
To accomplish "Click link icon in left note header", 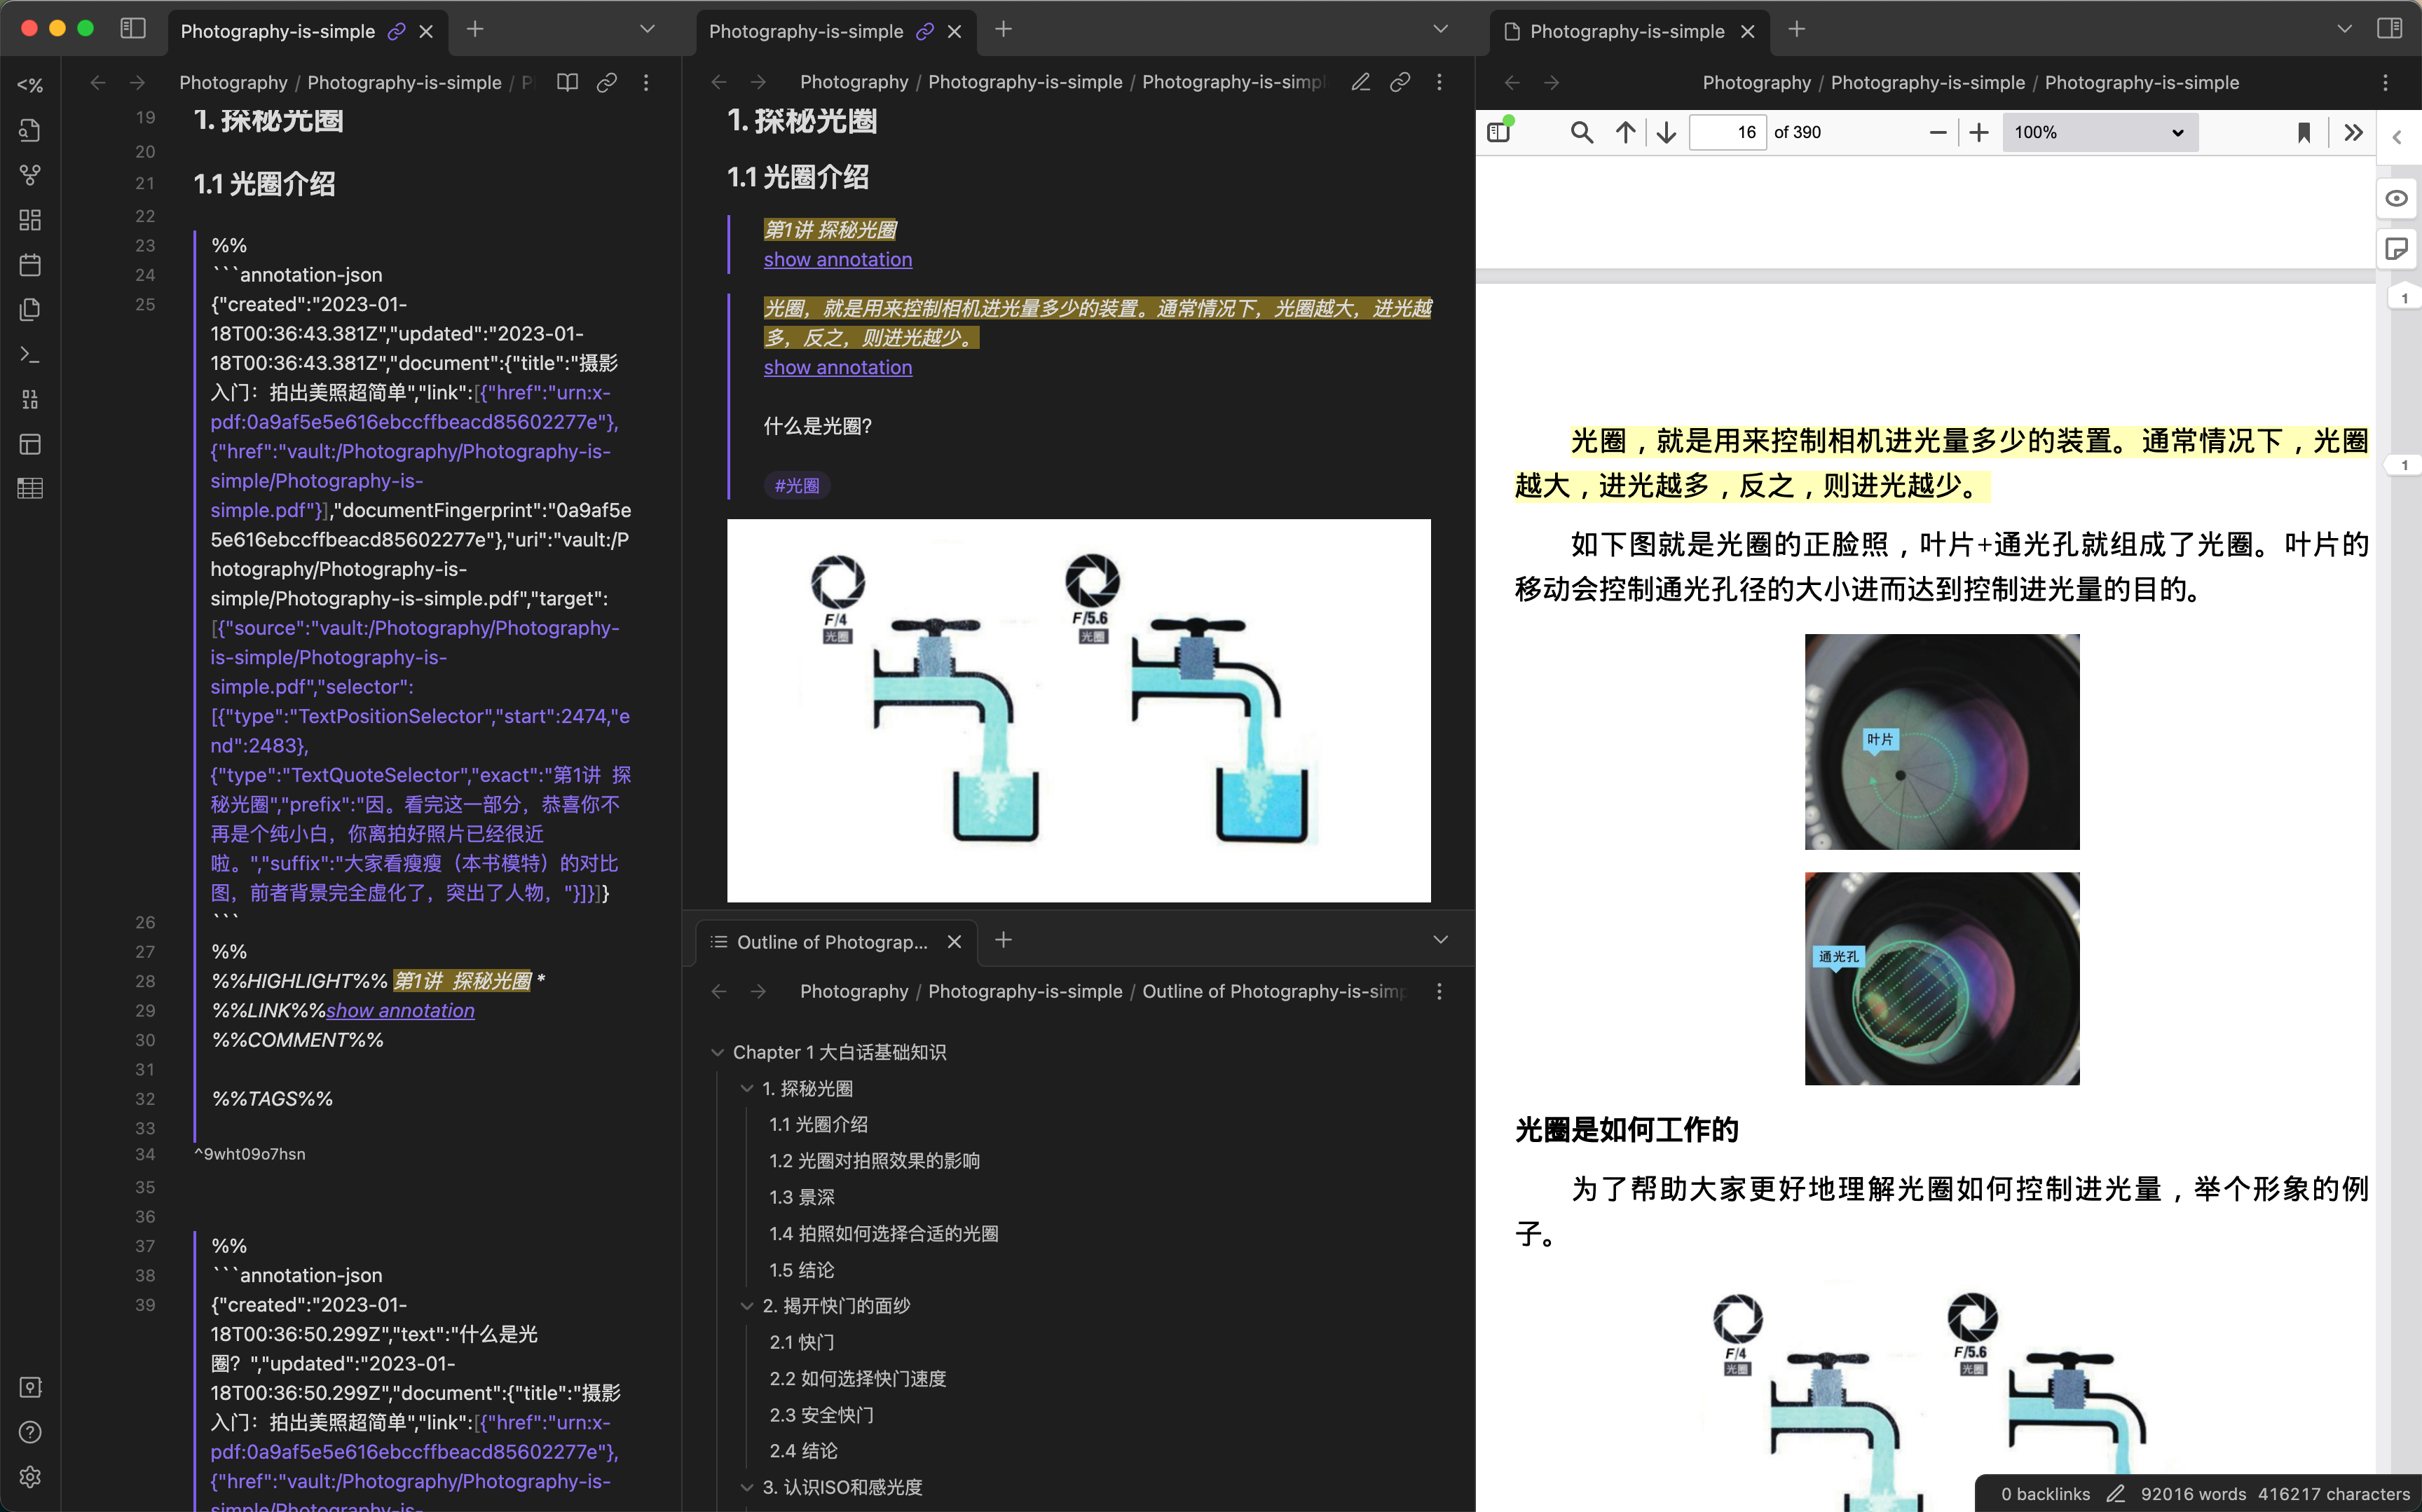I will [x=606, y=83].
